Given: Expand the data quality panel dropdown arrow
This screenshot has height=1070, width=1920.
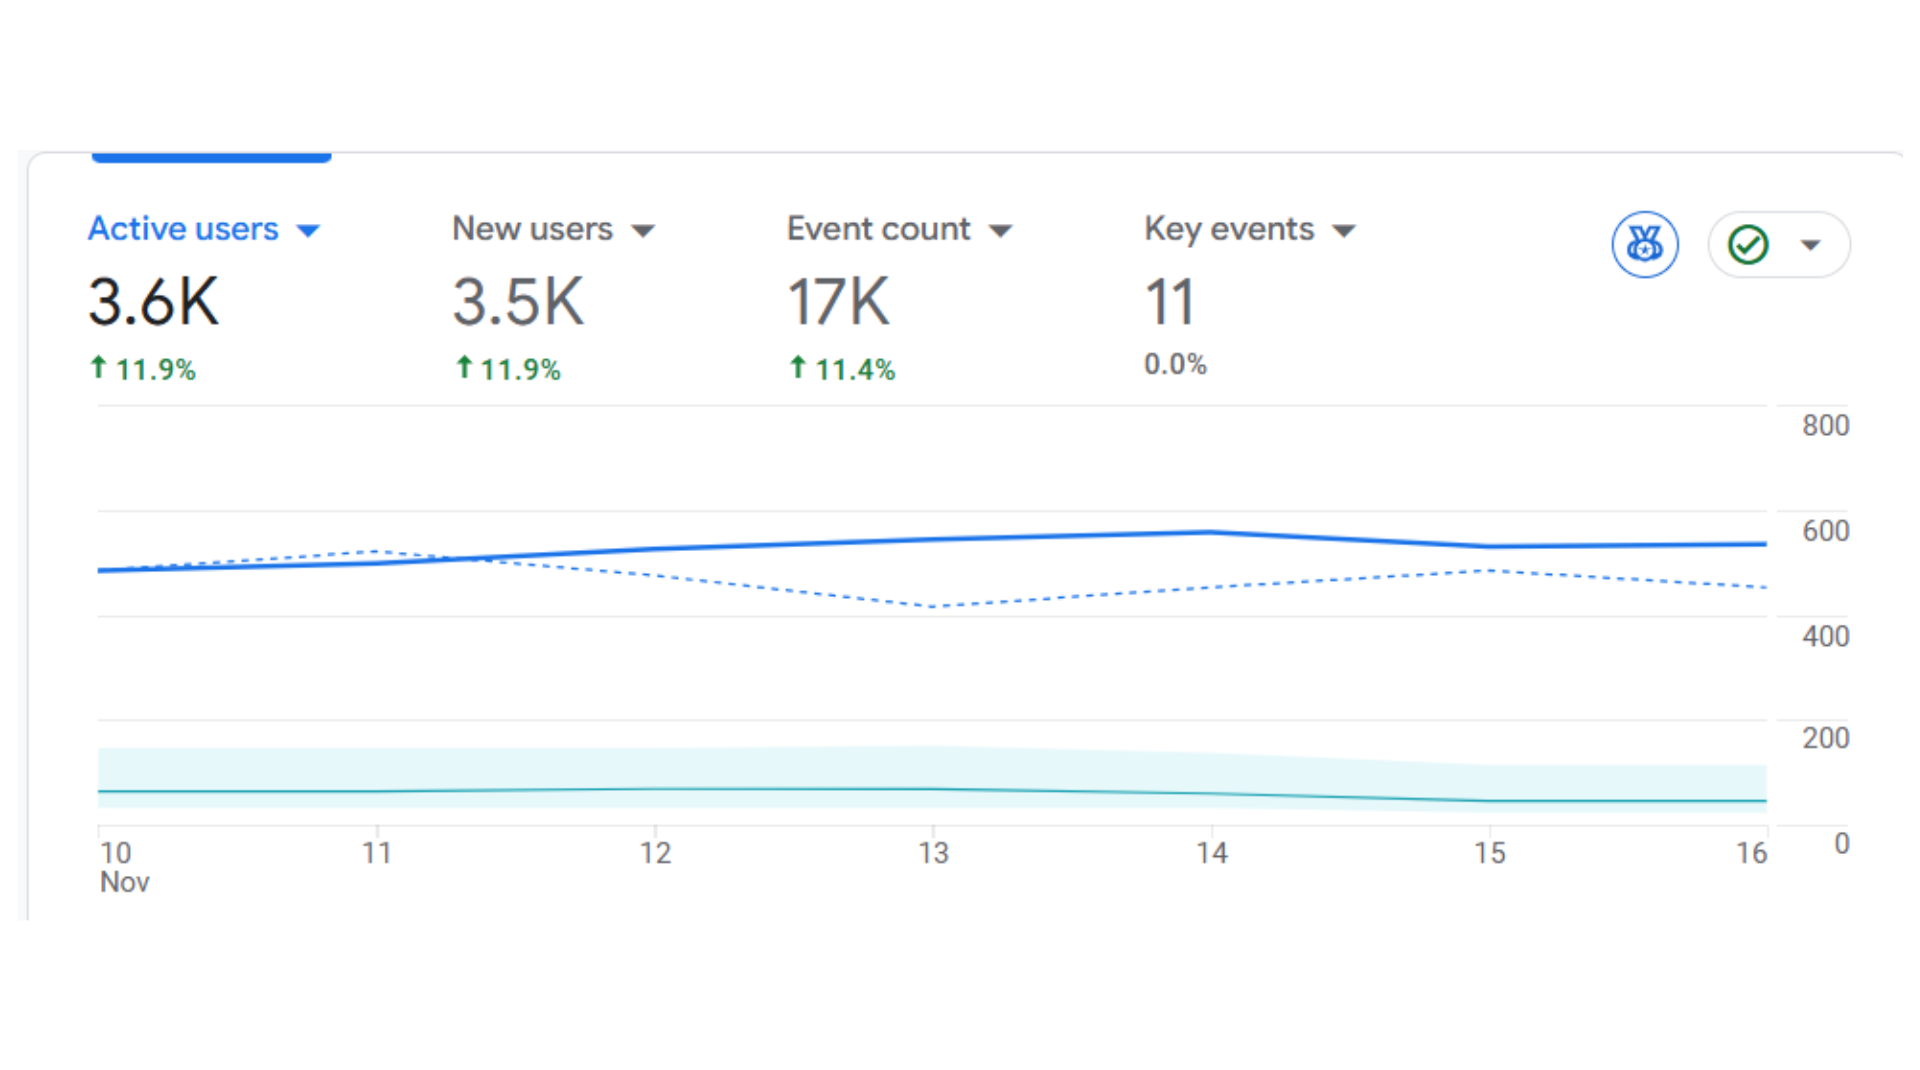Looking at the screenshot, I should click(1810, 244).
